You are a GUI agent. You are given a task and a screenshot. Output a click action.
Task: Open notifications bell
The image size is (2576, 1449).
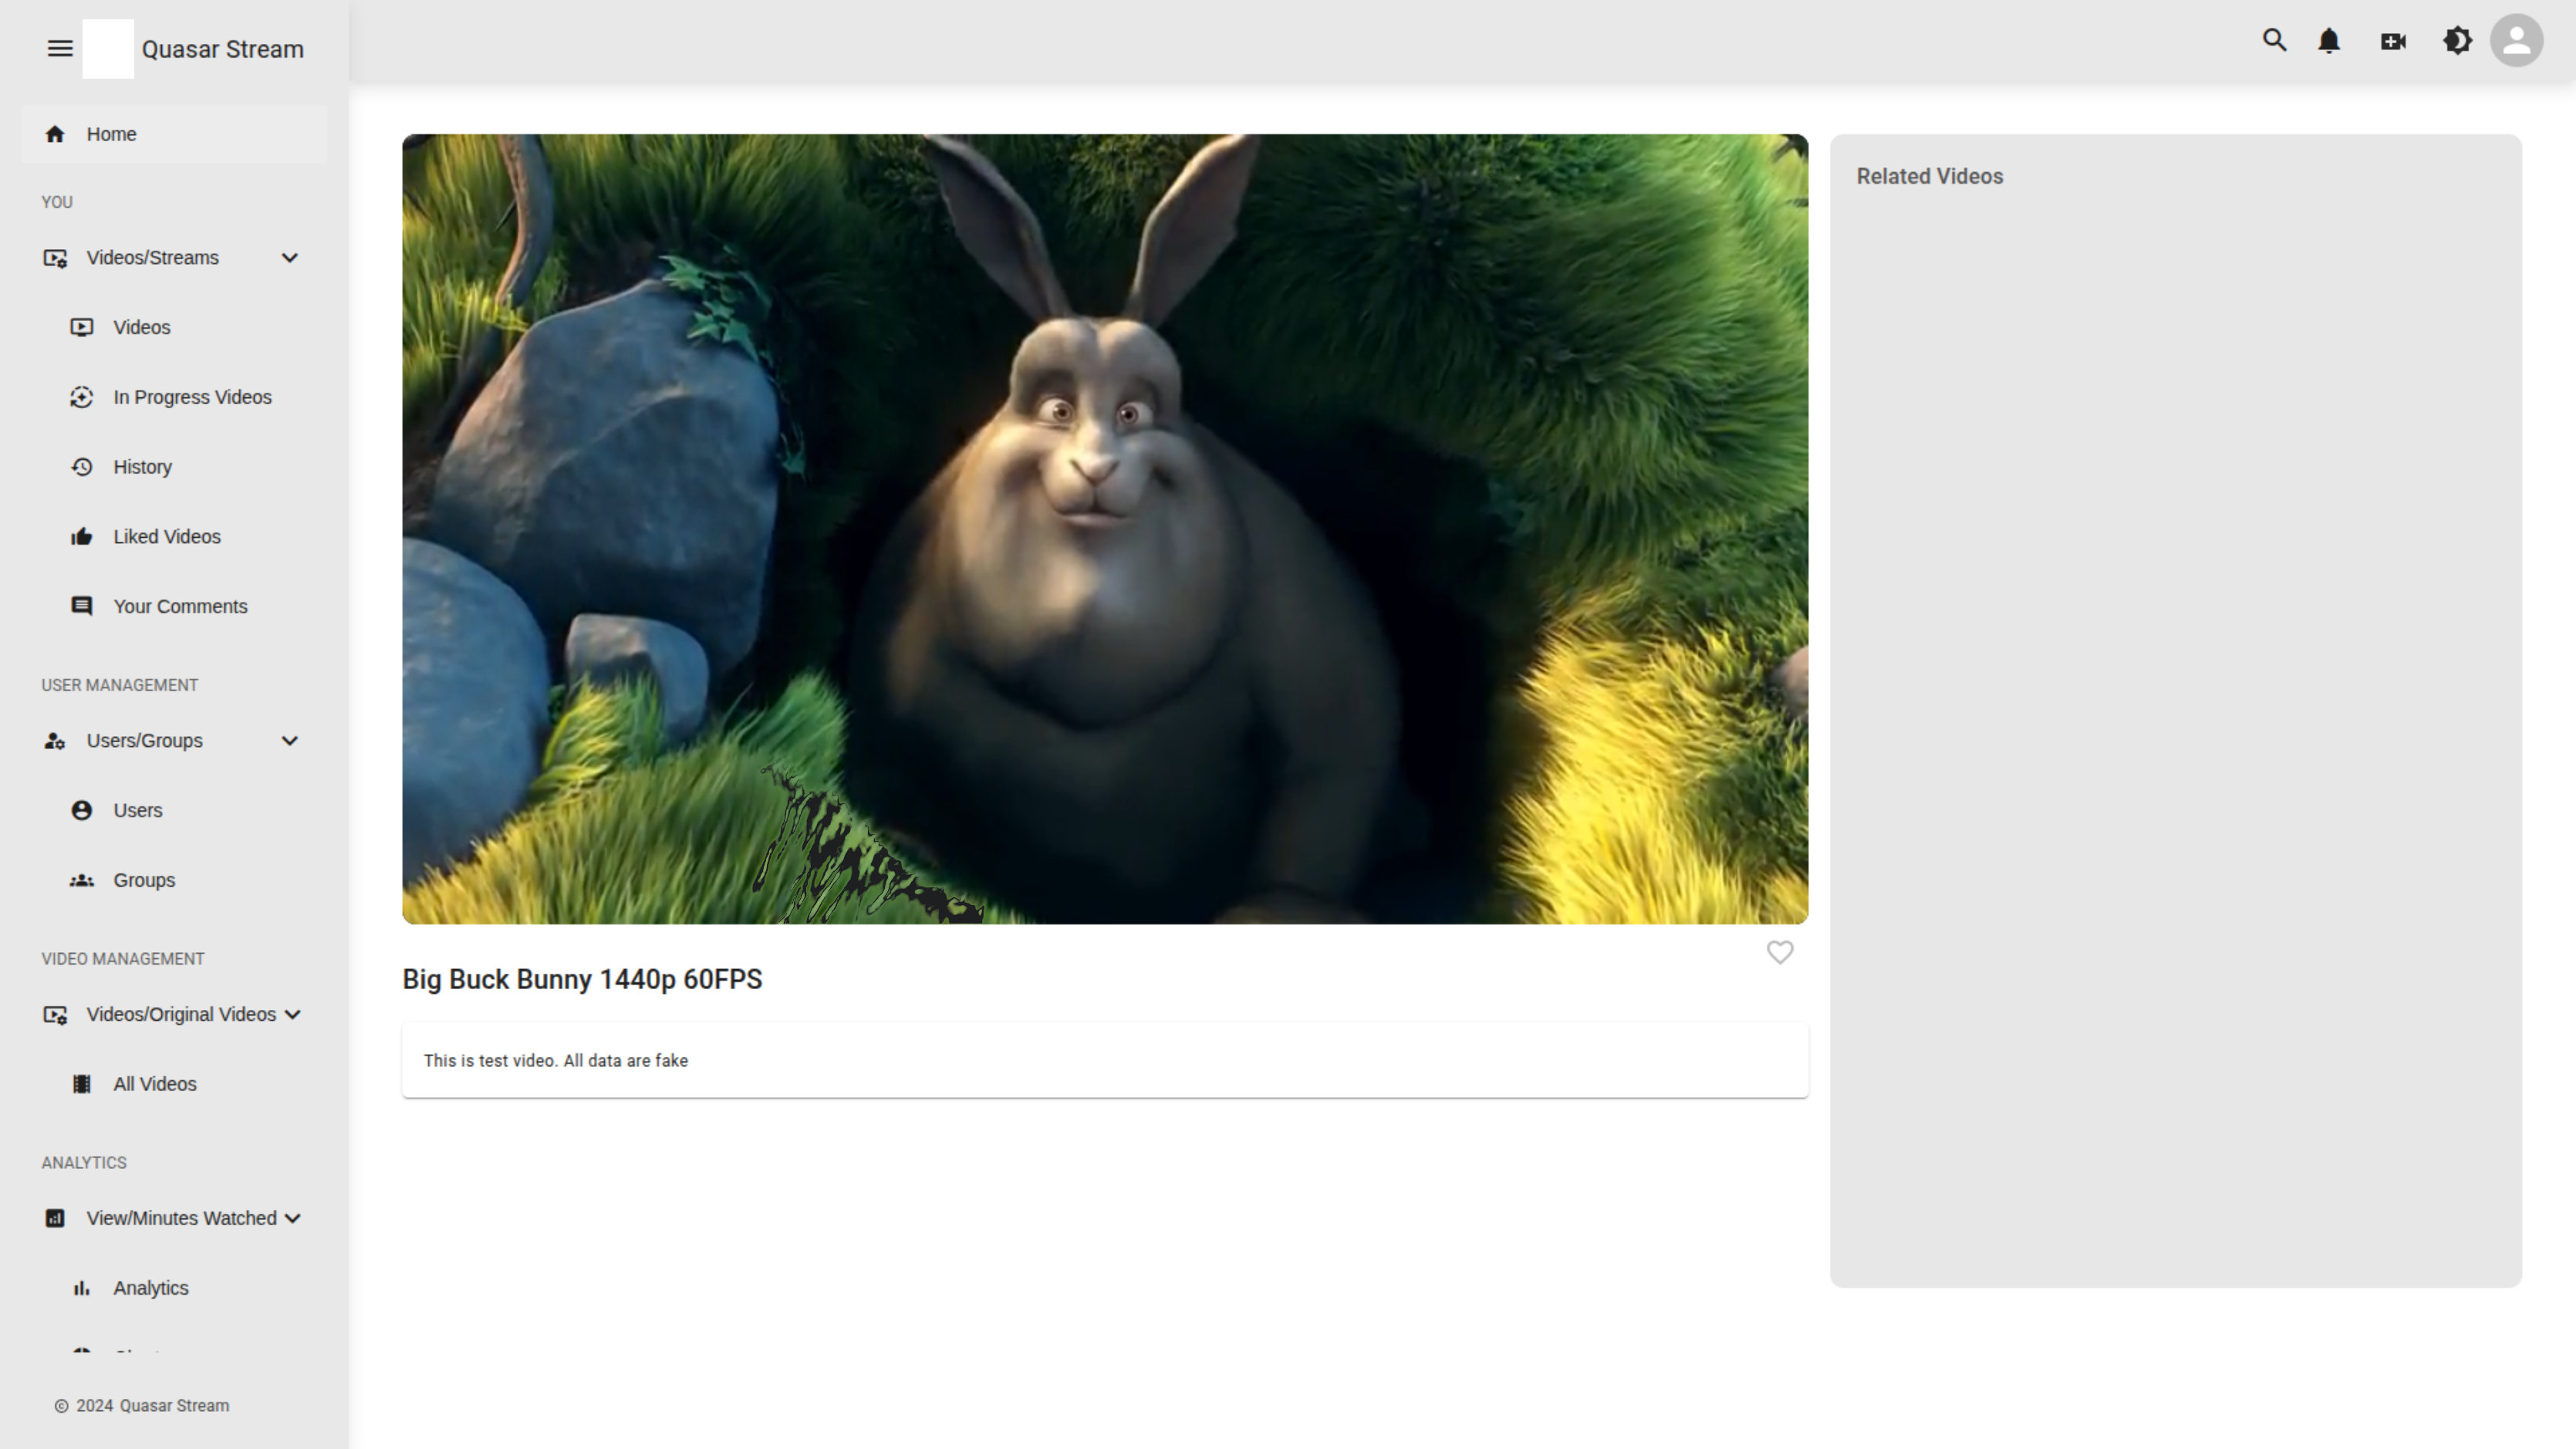[x=2329, y=41]
